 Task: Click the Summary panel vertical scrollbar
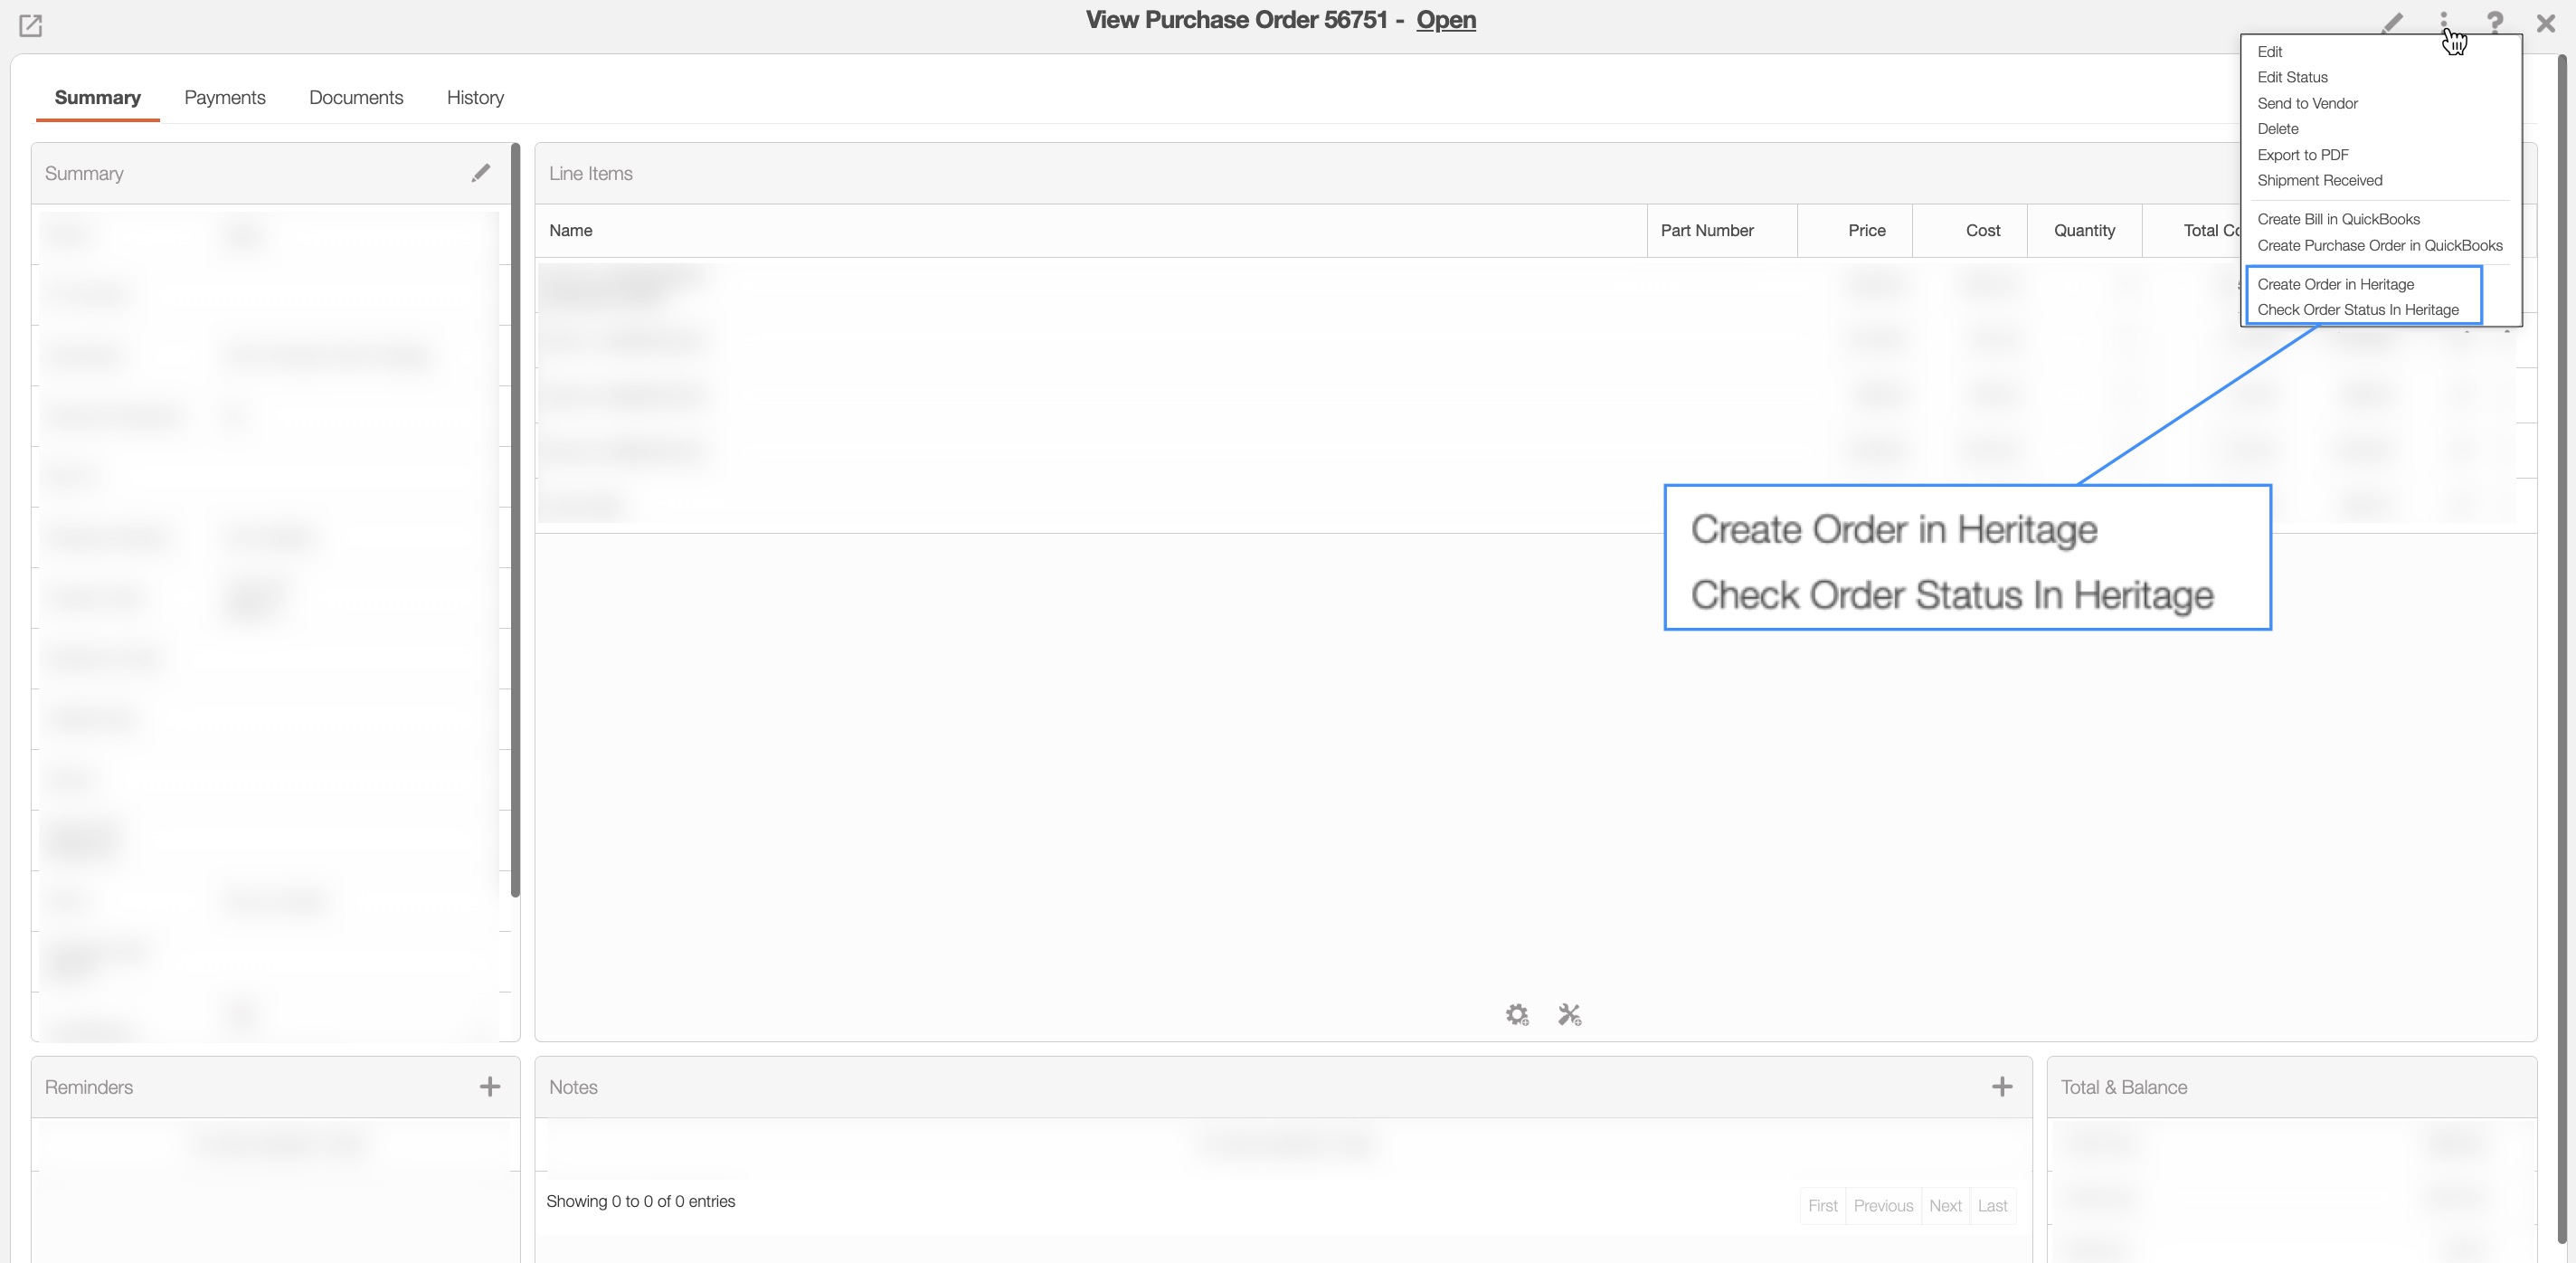(x=515, y=520)
